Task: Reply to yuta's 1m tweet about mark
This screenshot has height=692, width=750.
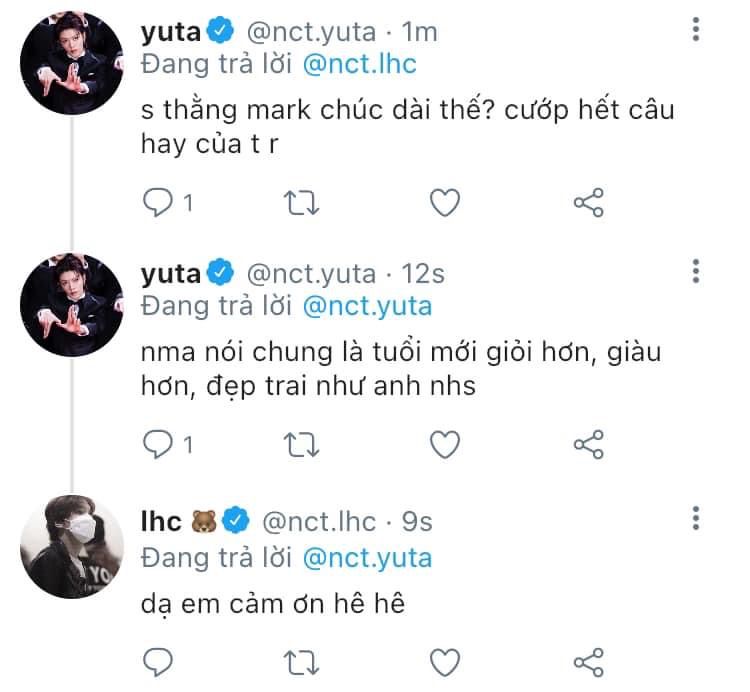Action: coord(158,202)
